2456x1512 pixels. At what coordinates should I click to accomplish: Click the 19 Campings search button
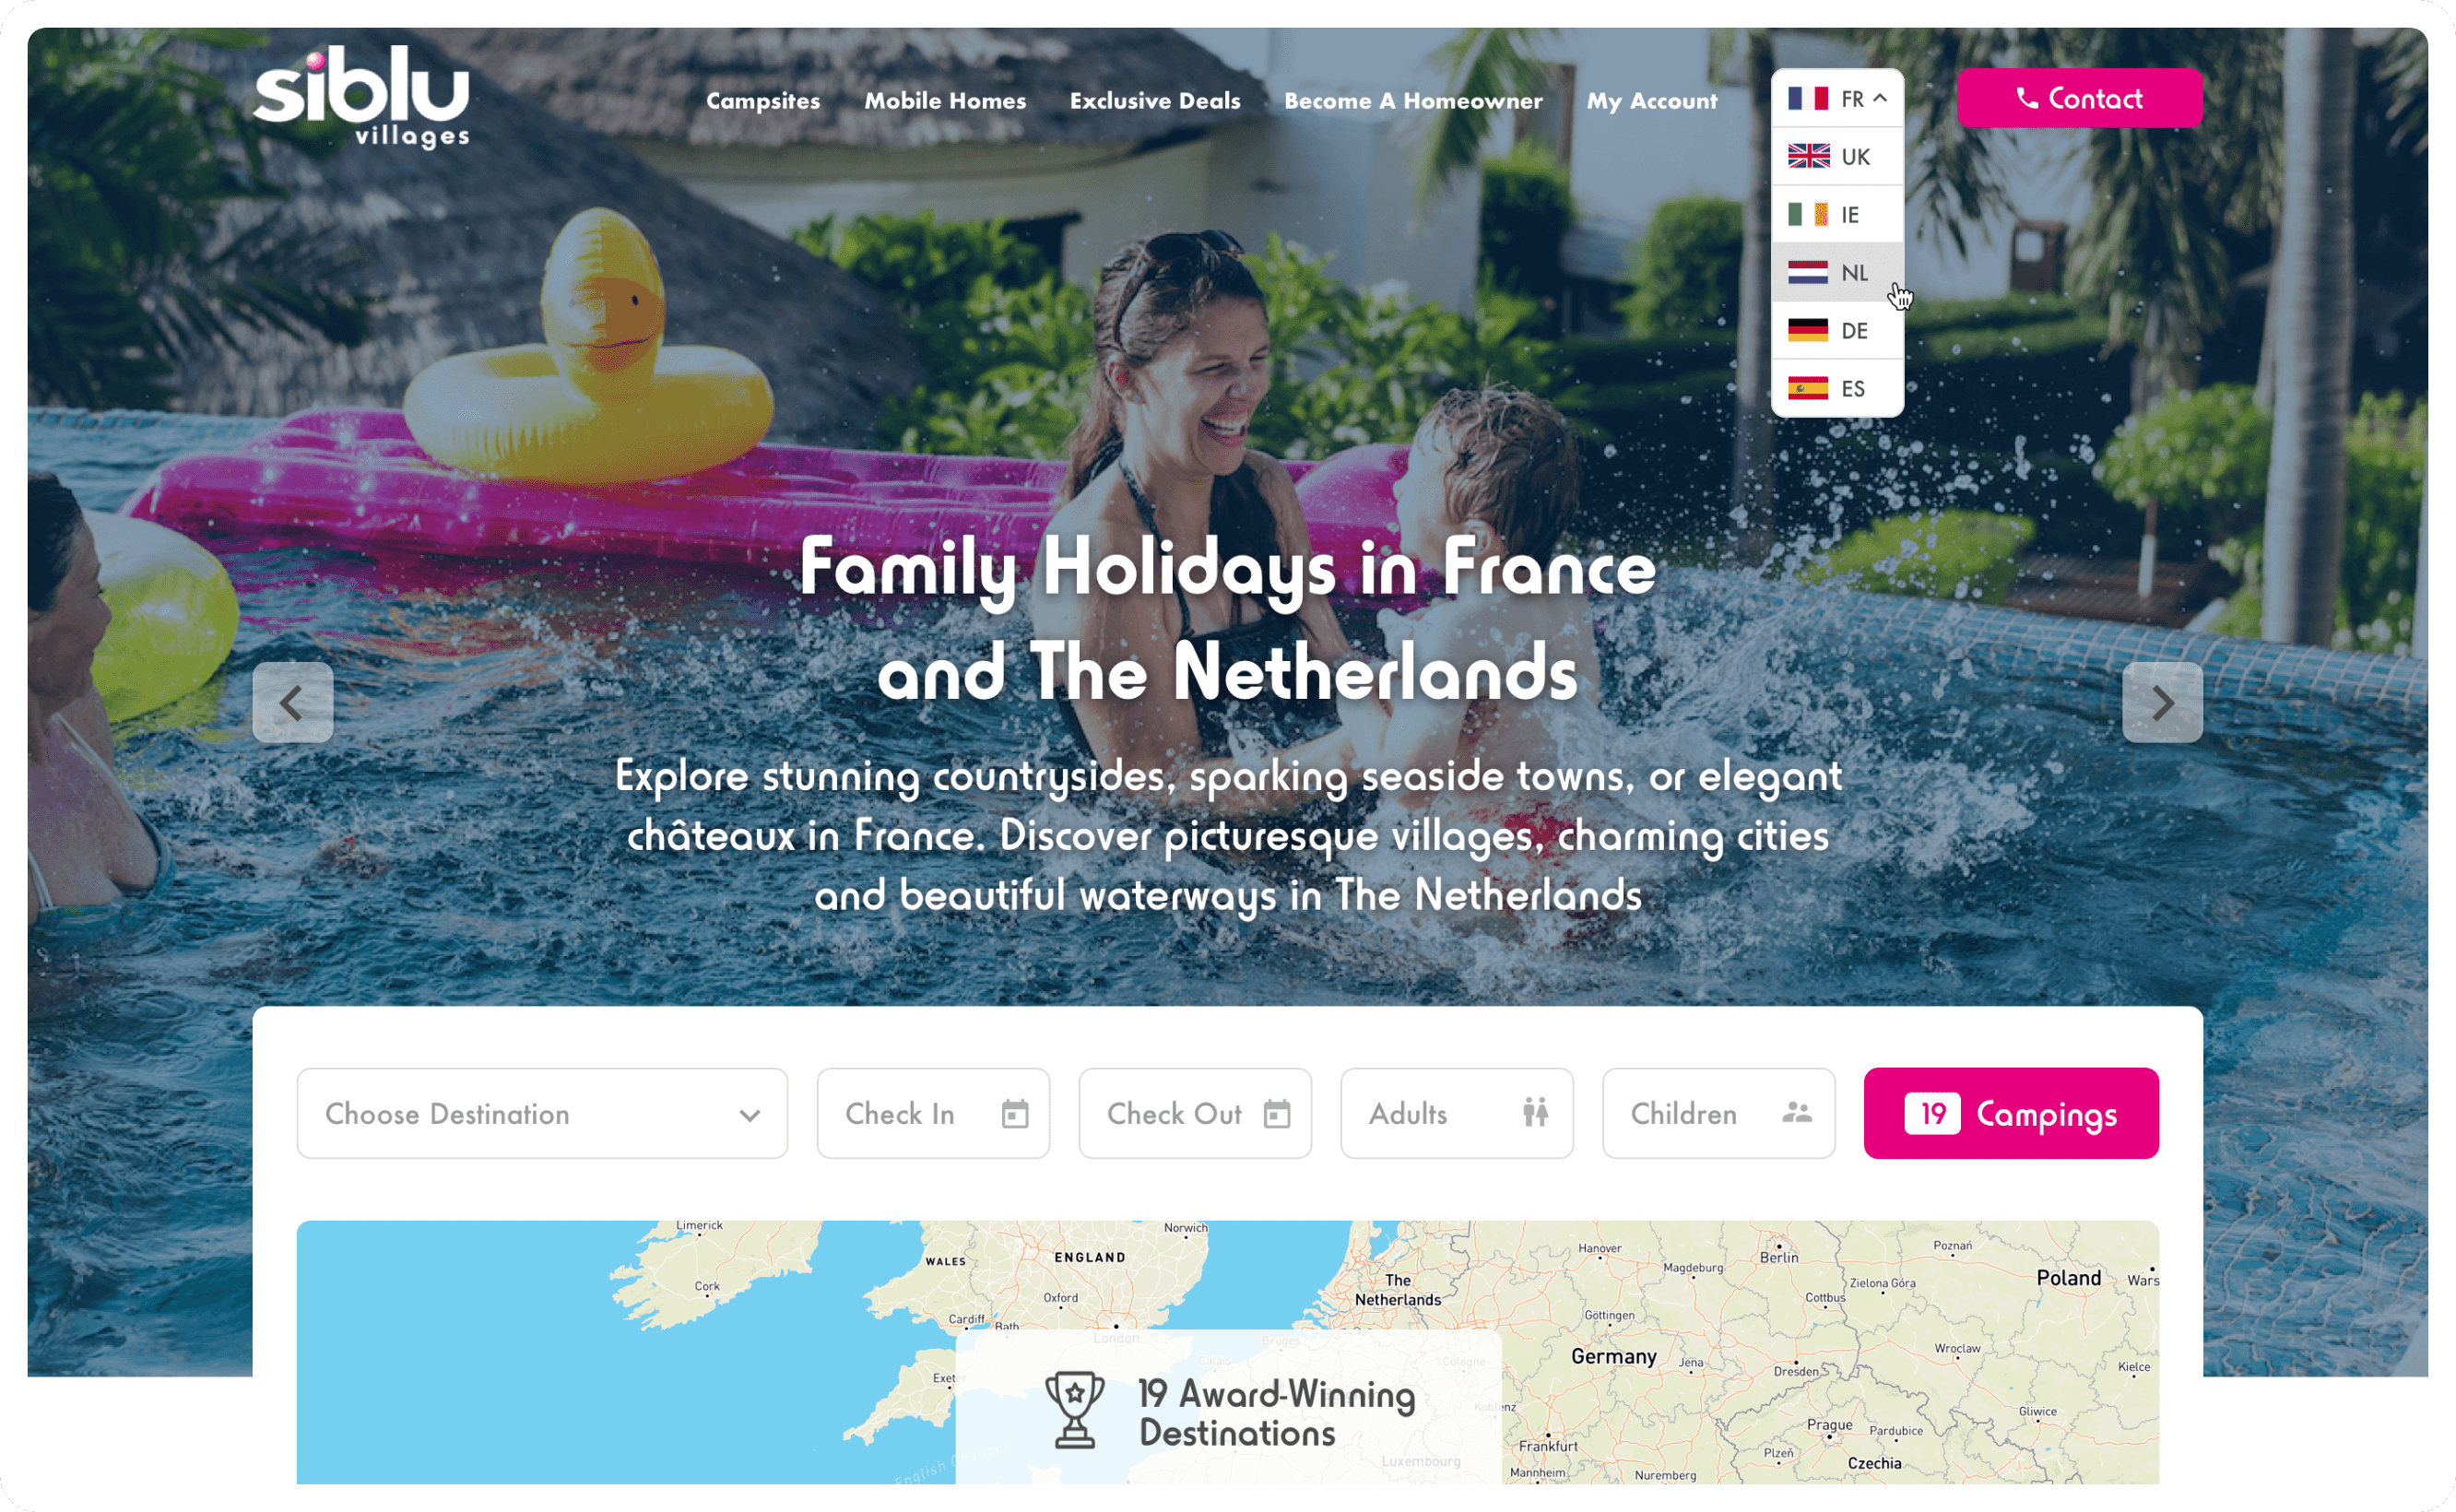click(2011, 1113)
